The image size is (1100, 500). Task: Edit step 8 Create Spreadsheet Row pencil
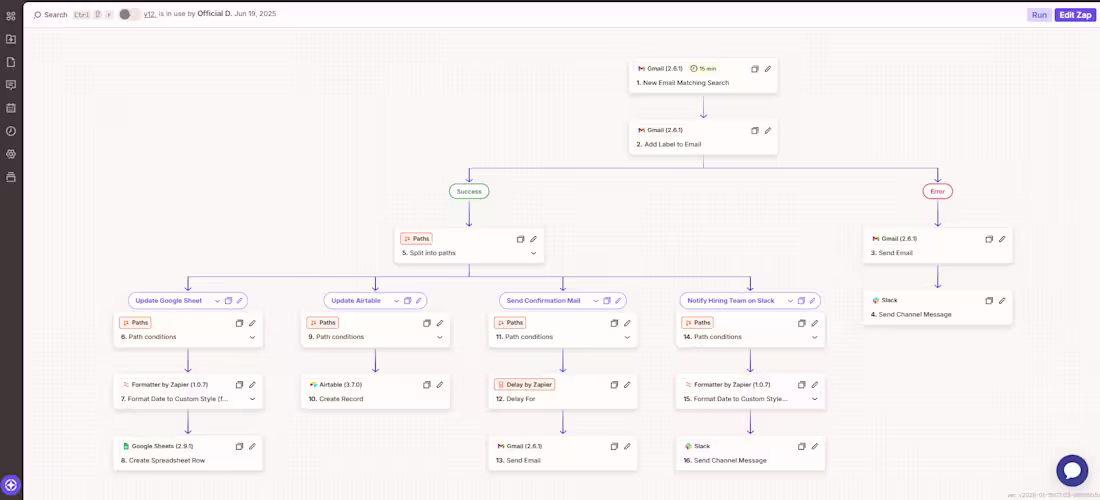252,446
